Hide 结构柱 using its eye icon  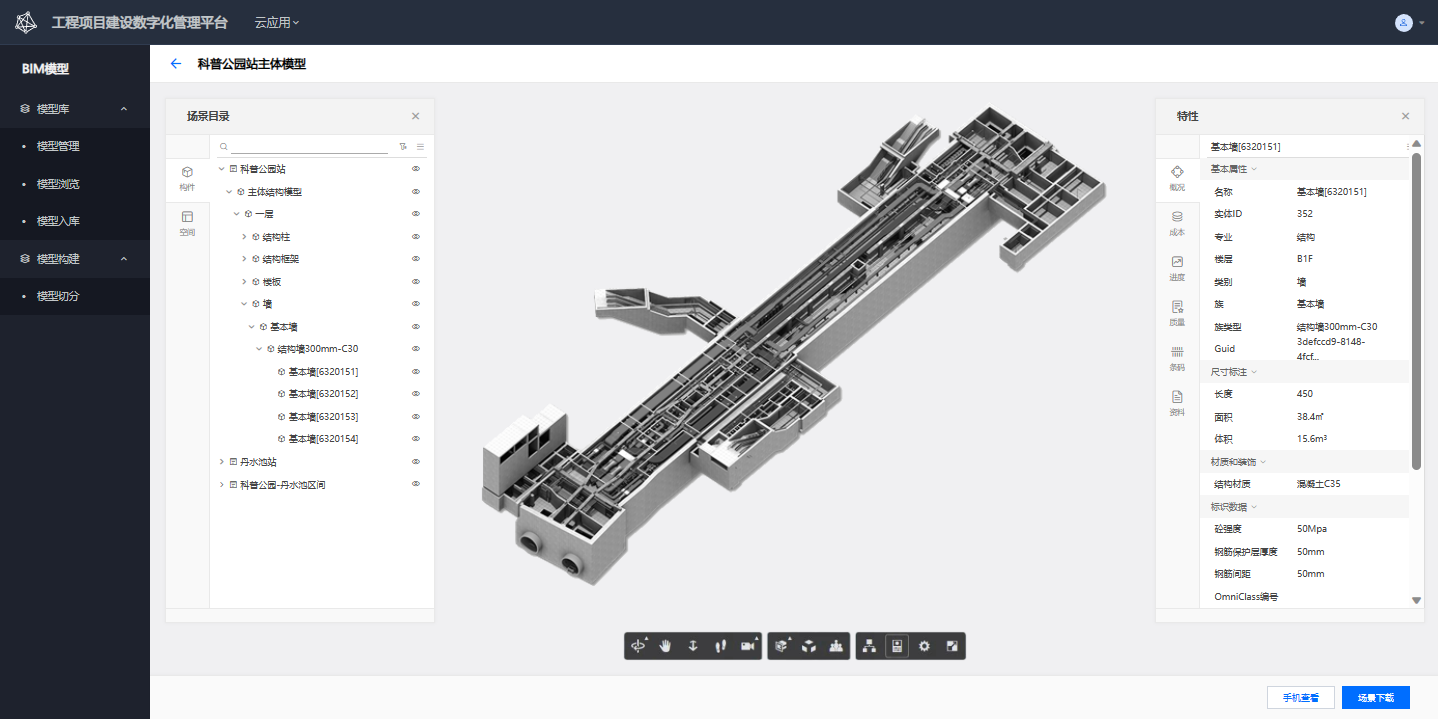(x=415, y=237)
